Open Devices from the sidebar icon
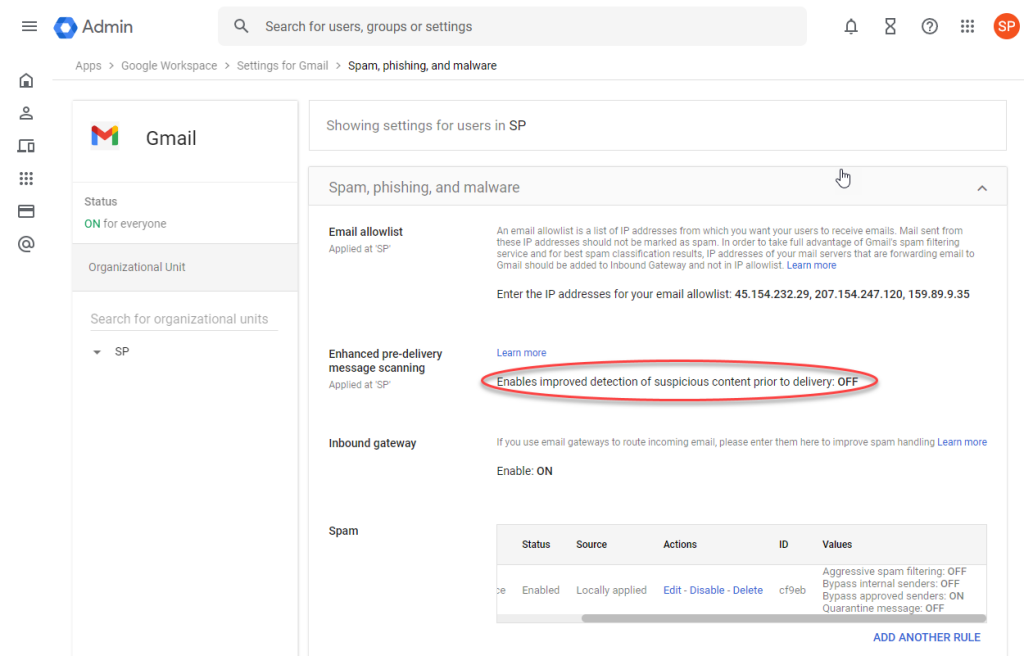This screenshot has width=1024, height=656. tap(27, 146)
